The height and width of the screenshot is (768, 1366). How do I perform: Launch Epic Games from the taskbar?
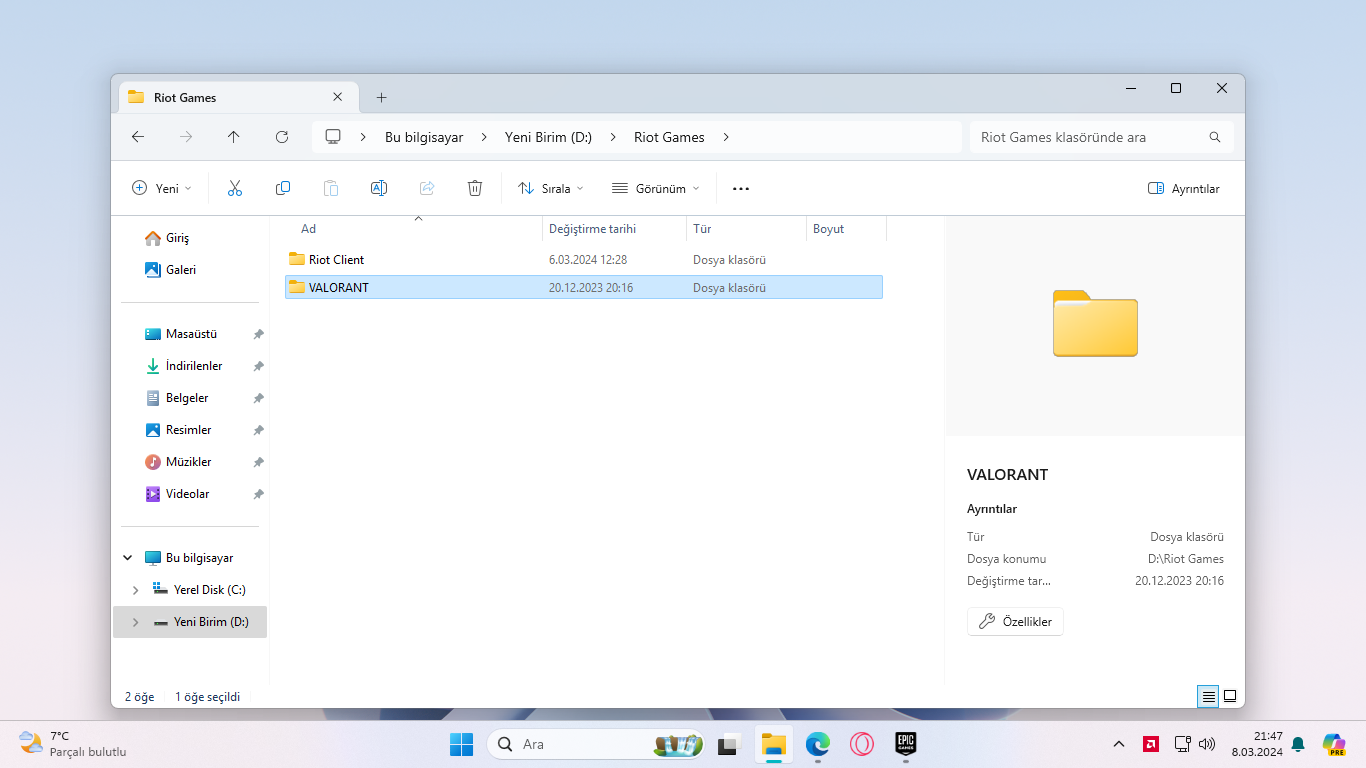[x=906, y=744]
